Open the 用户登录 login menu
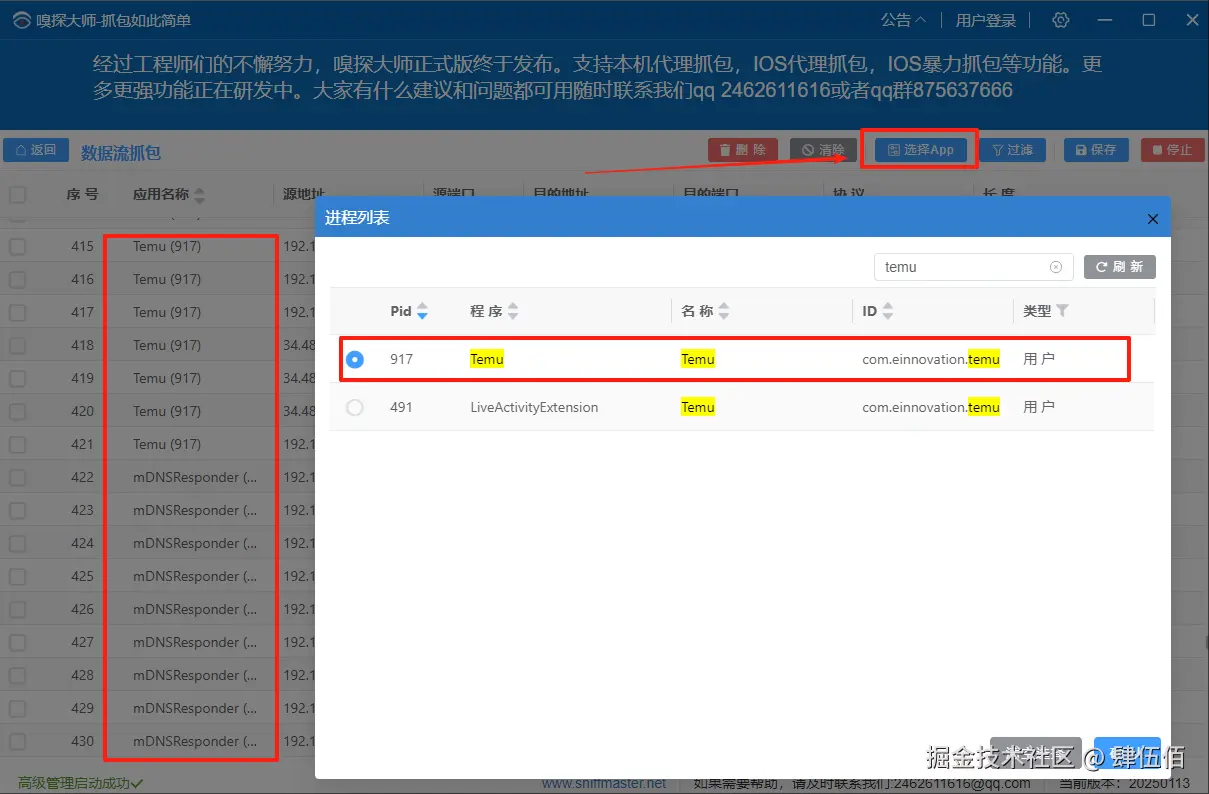 [x=985, y=20]
